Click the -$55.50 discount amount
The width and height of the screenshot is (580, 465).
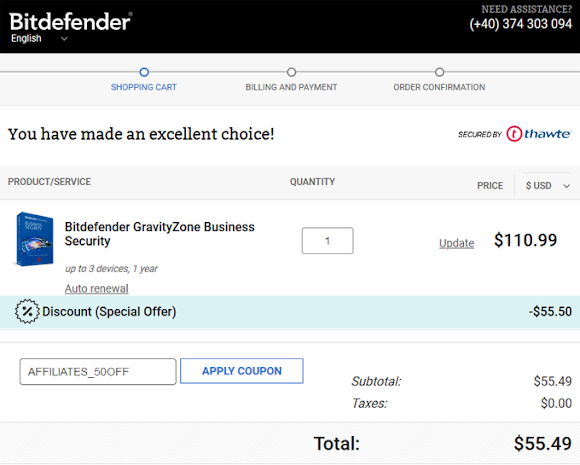550,311
